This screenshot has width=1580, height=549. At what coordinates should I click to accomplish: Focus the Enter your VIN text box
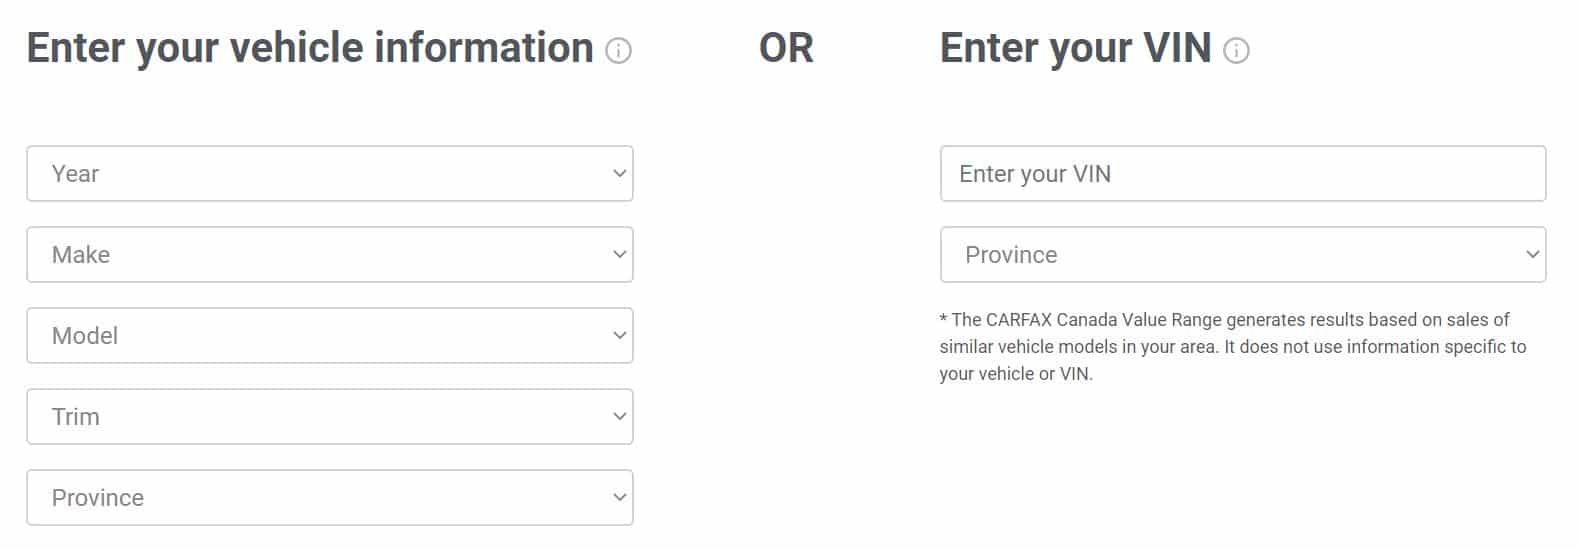pyautogui.click(x=1243, y=173)
